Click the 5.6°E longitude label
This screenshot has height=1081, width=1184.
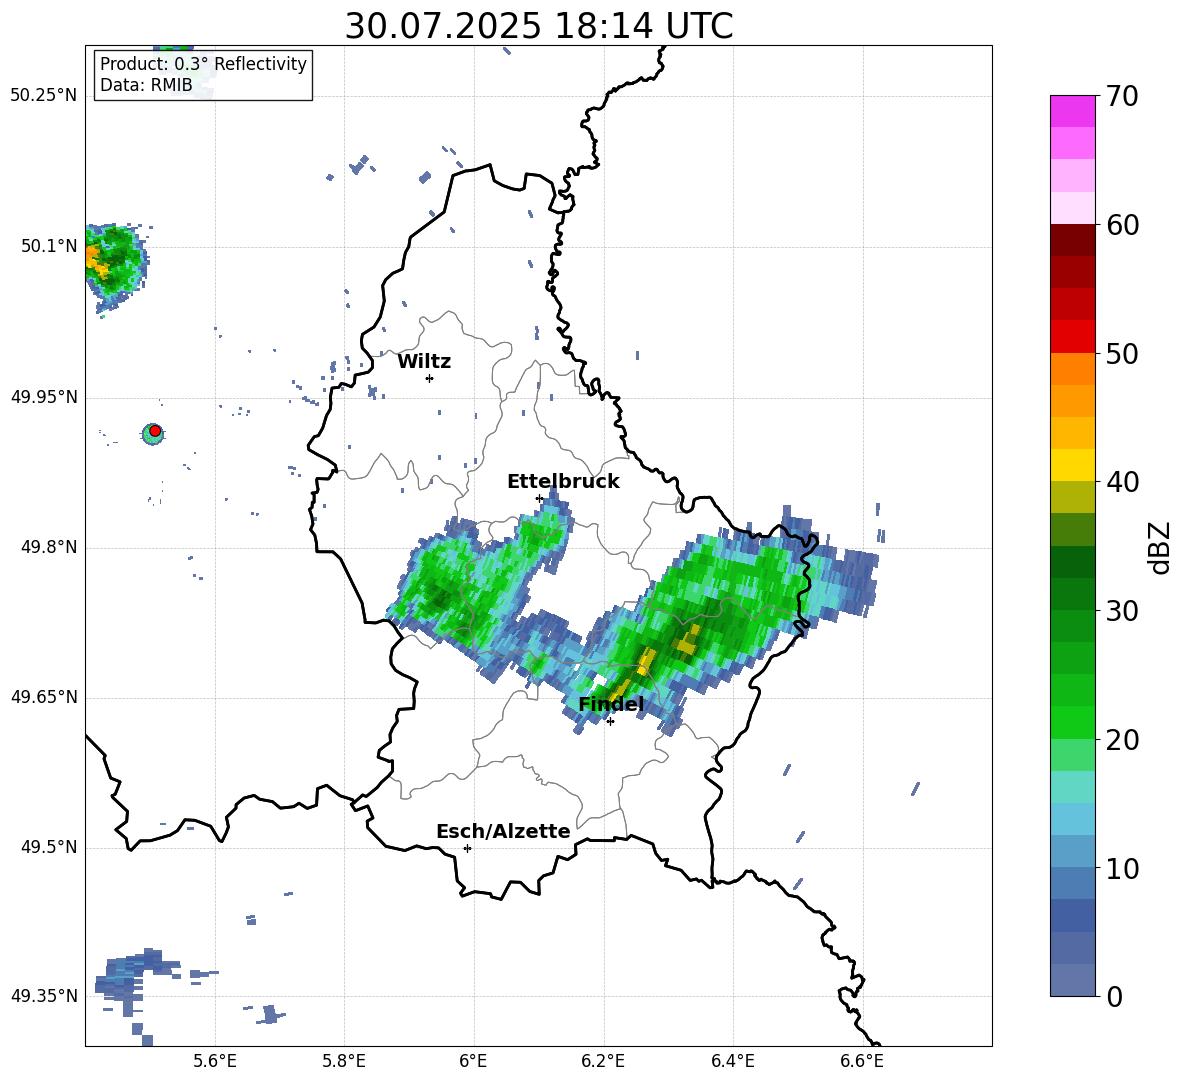click(215, 1061)
